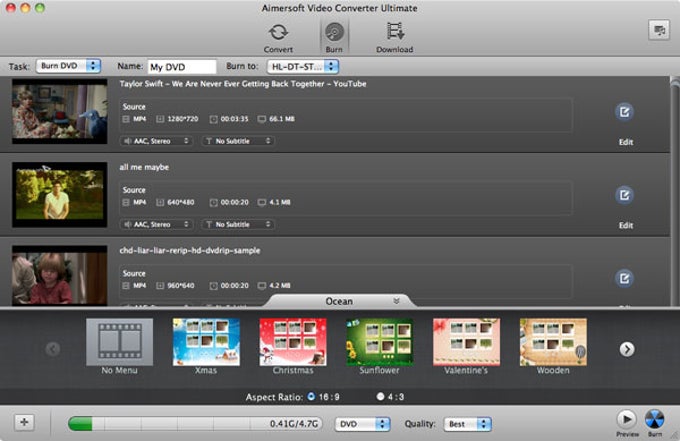Click the 960*640 resolution value
The height and width of the screenshot is (441, 680).
pyautogui.click(x=180, y=285)
